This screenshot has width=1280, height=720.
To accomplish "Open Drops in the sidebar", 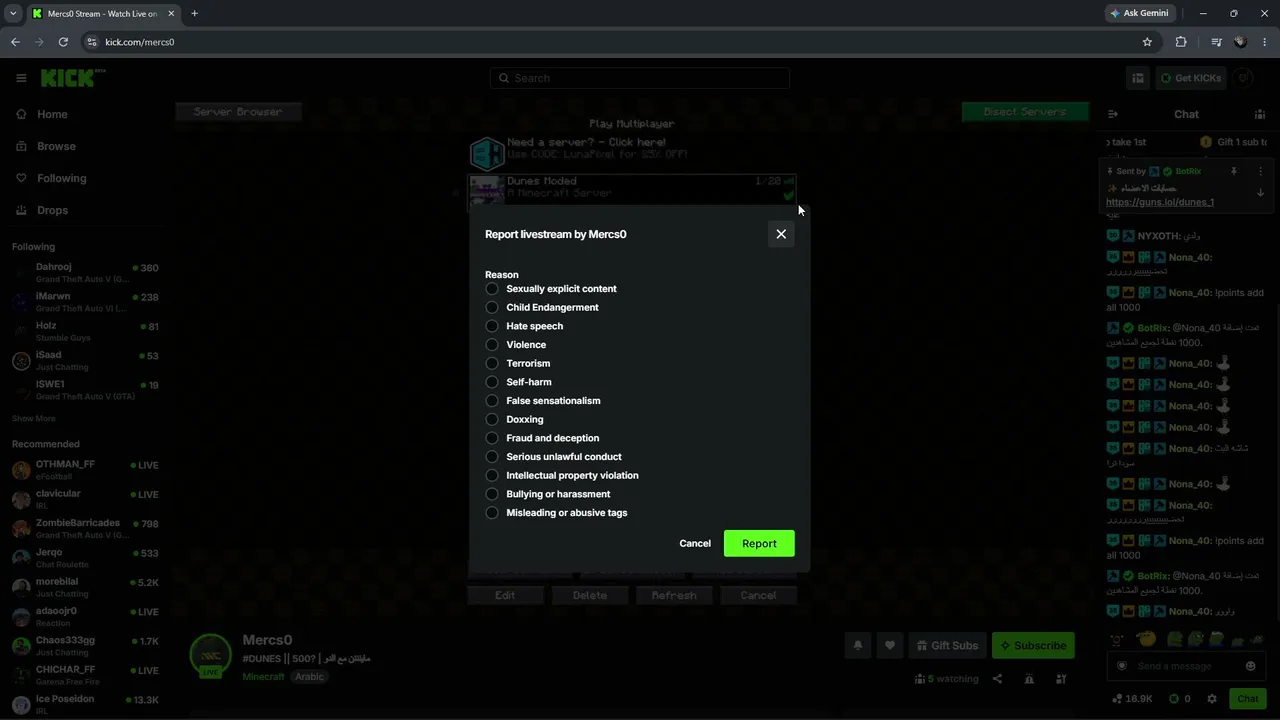I will pos(52,210).
